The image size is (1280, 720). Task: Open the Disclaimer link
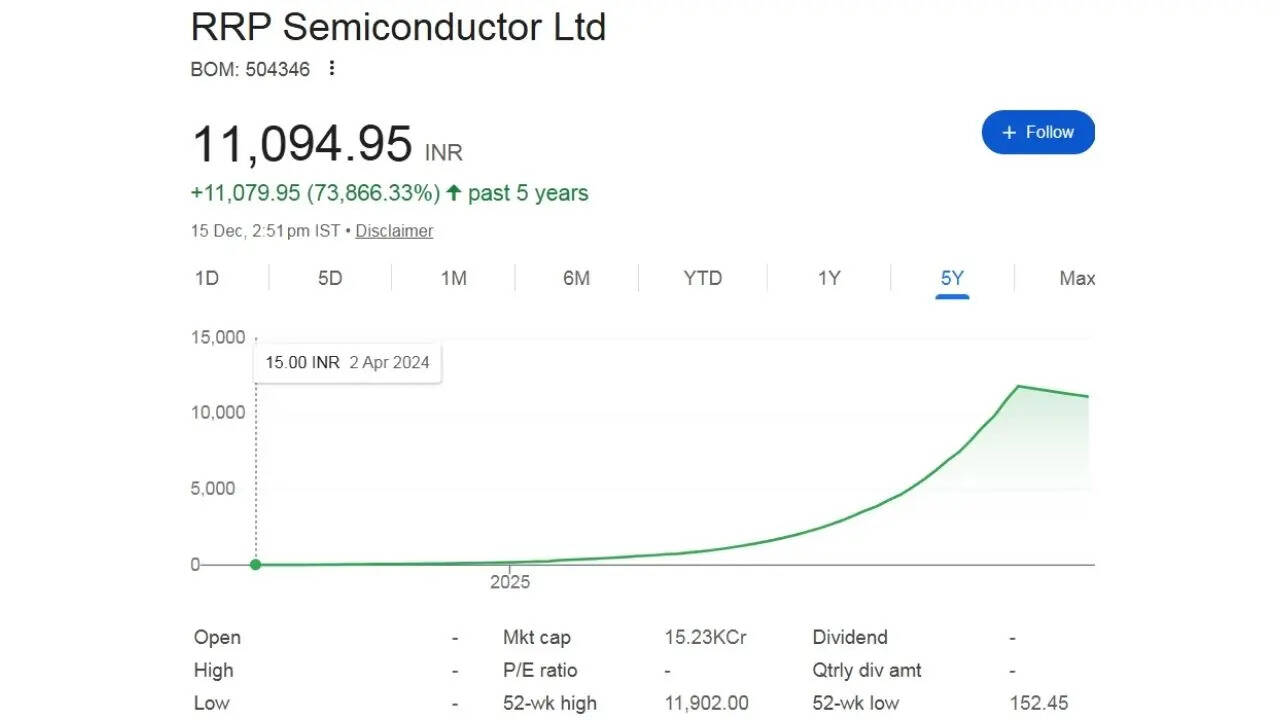pyautogui.click(x=394, y=231)
